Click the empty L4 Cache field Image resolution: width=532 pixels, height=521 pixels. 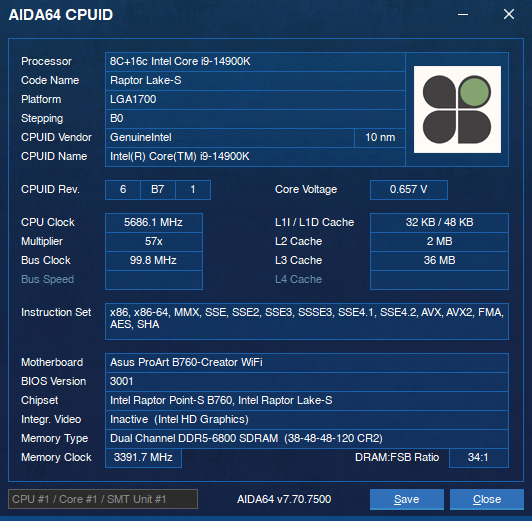(x=439, y=280)
